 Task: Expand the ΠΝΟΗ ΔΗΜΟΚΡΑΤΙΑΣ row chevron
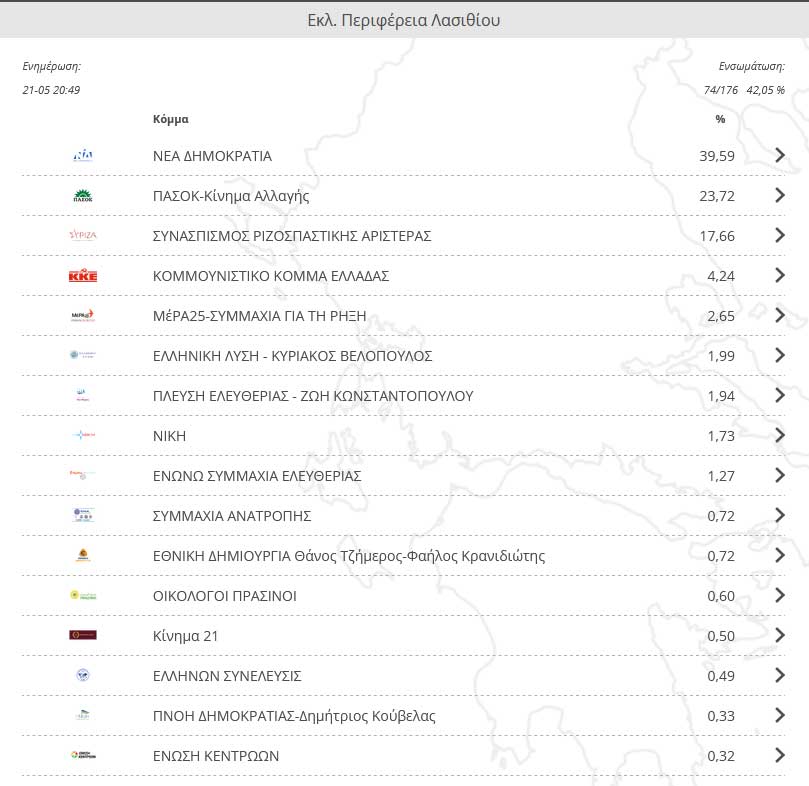click(x=780, y=715)
